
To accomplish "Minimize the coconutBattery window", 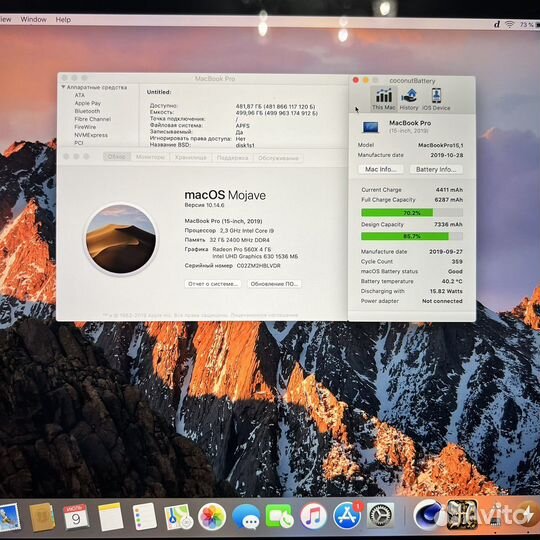I will point(366,80).
